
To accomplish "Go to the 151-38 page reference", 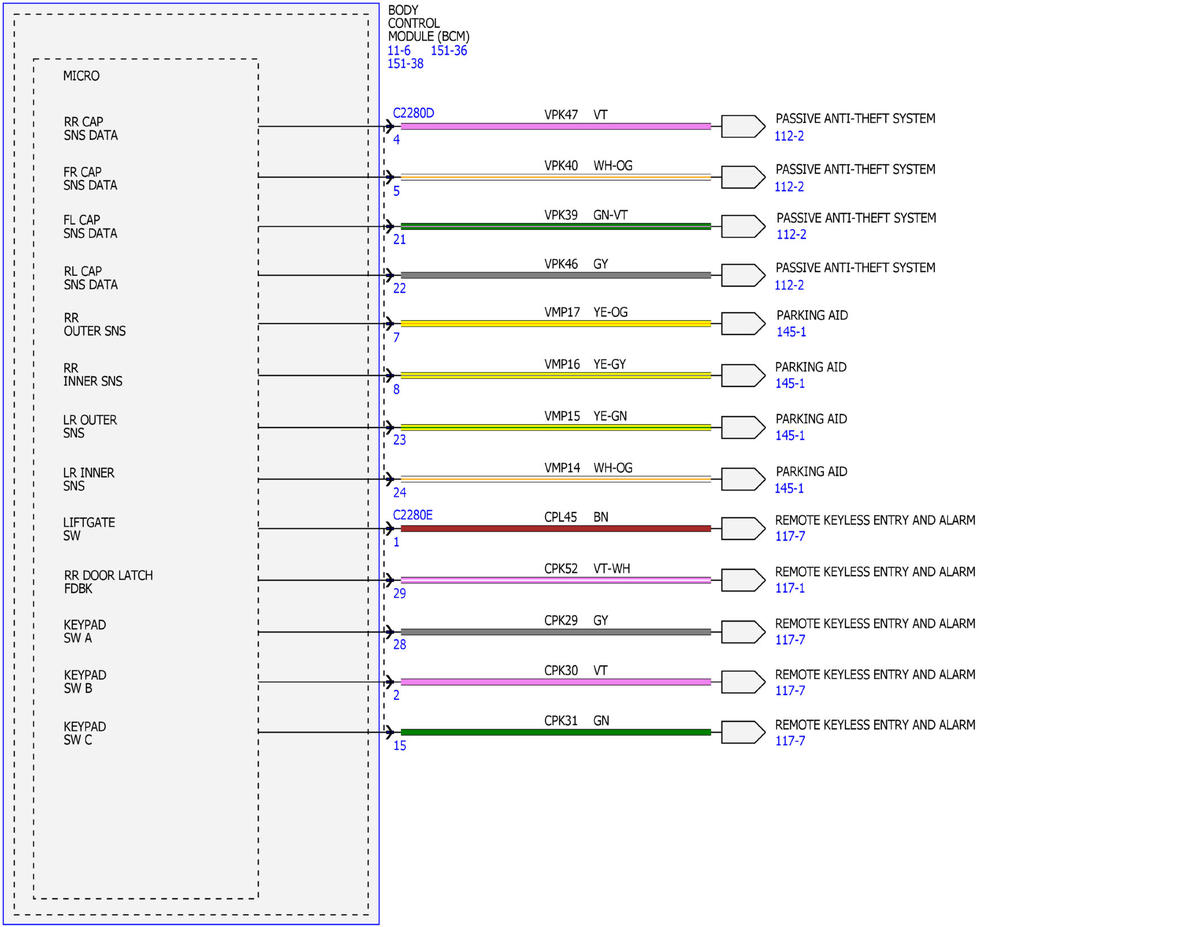I will tap(406, 63).
